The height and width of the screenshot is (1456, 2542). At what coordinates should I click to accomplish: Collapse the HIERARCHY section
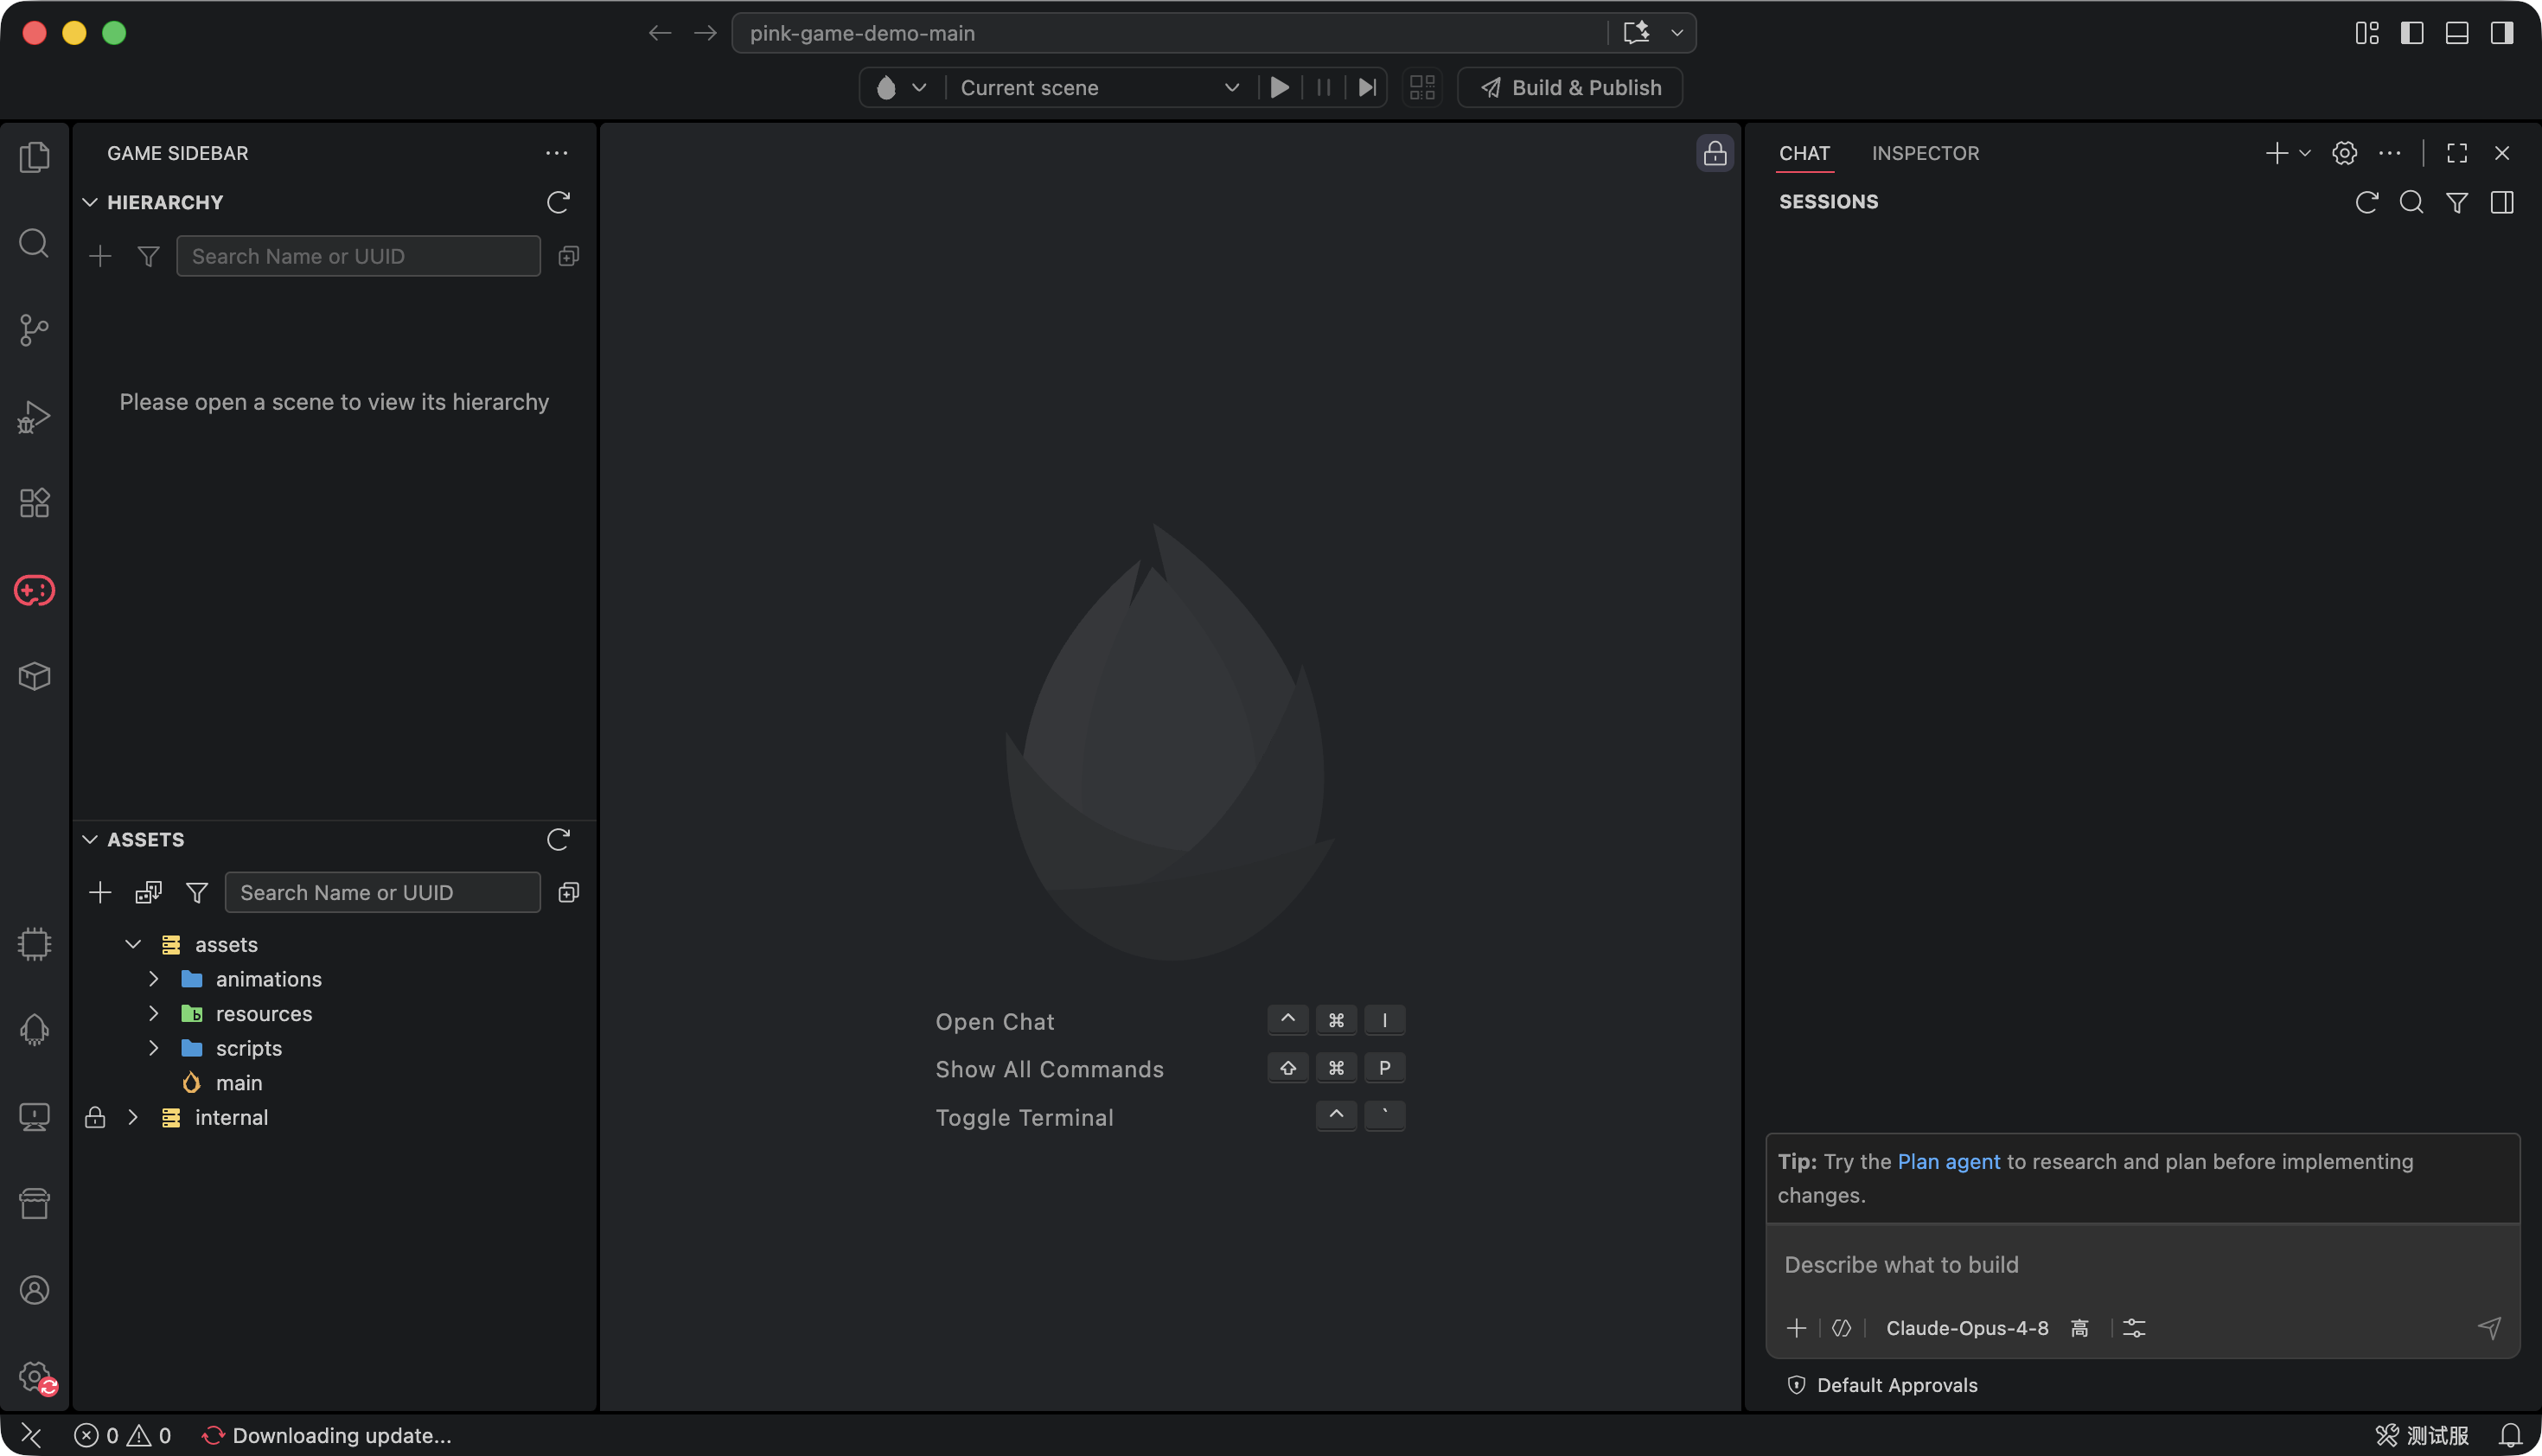[x=90, y=202]
